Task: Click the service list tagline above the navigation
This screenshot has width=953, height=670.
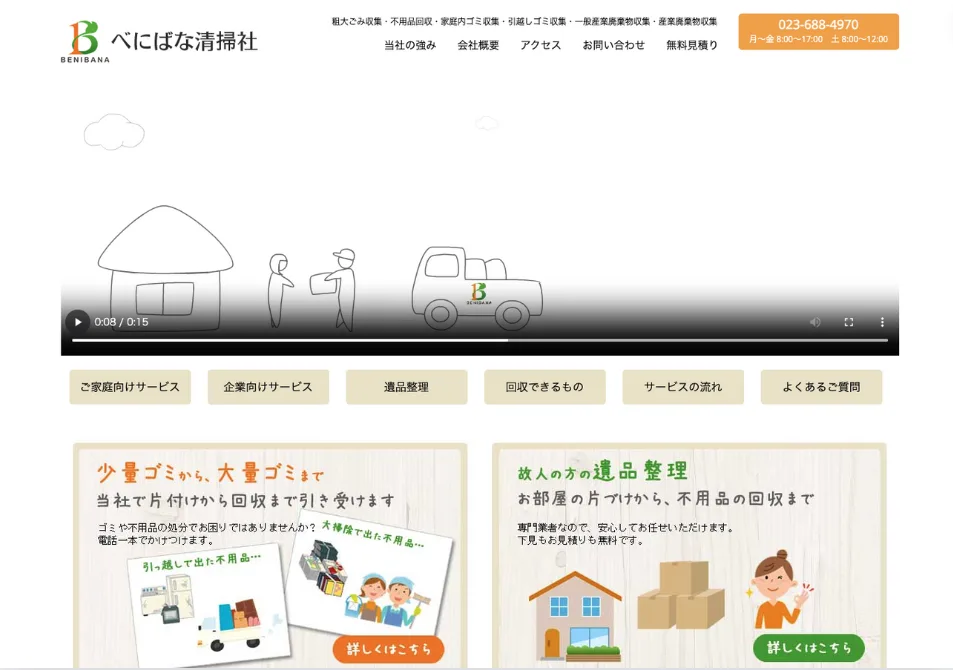Action: 524,21
